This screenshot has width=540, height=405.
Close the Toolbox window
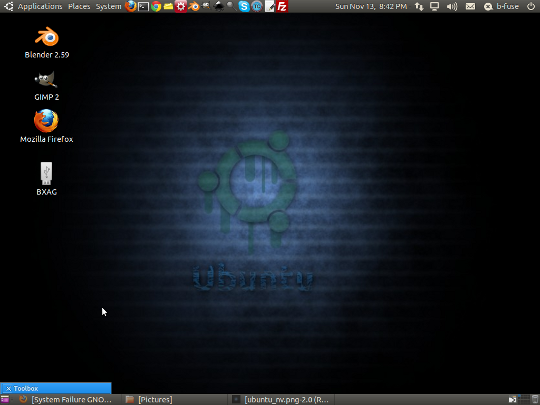point(9,388)
